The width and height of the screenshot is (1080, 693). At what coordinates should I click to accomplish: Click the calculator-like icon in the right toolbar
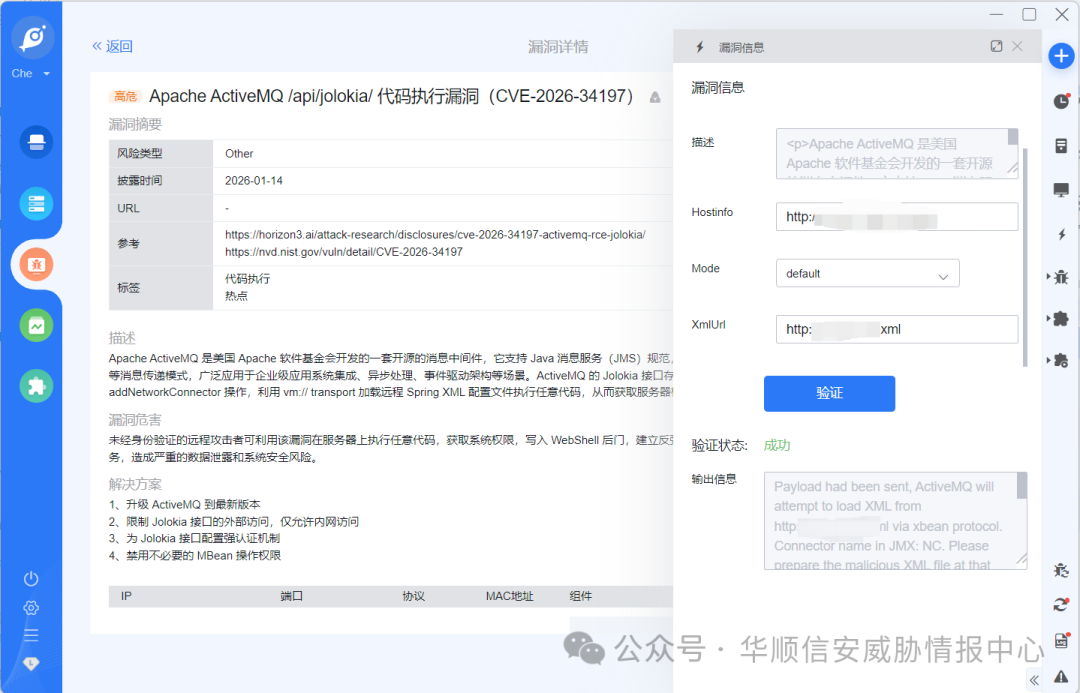coord(1061,145)
